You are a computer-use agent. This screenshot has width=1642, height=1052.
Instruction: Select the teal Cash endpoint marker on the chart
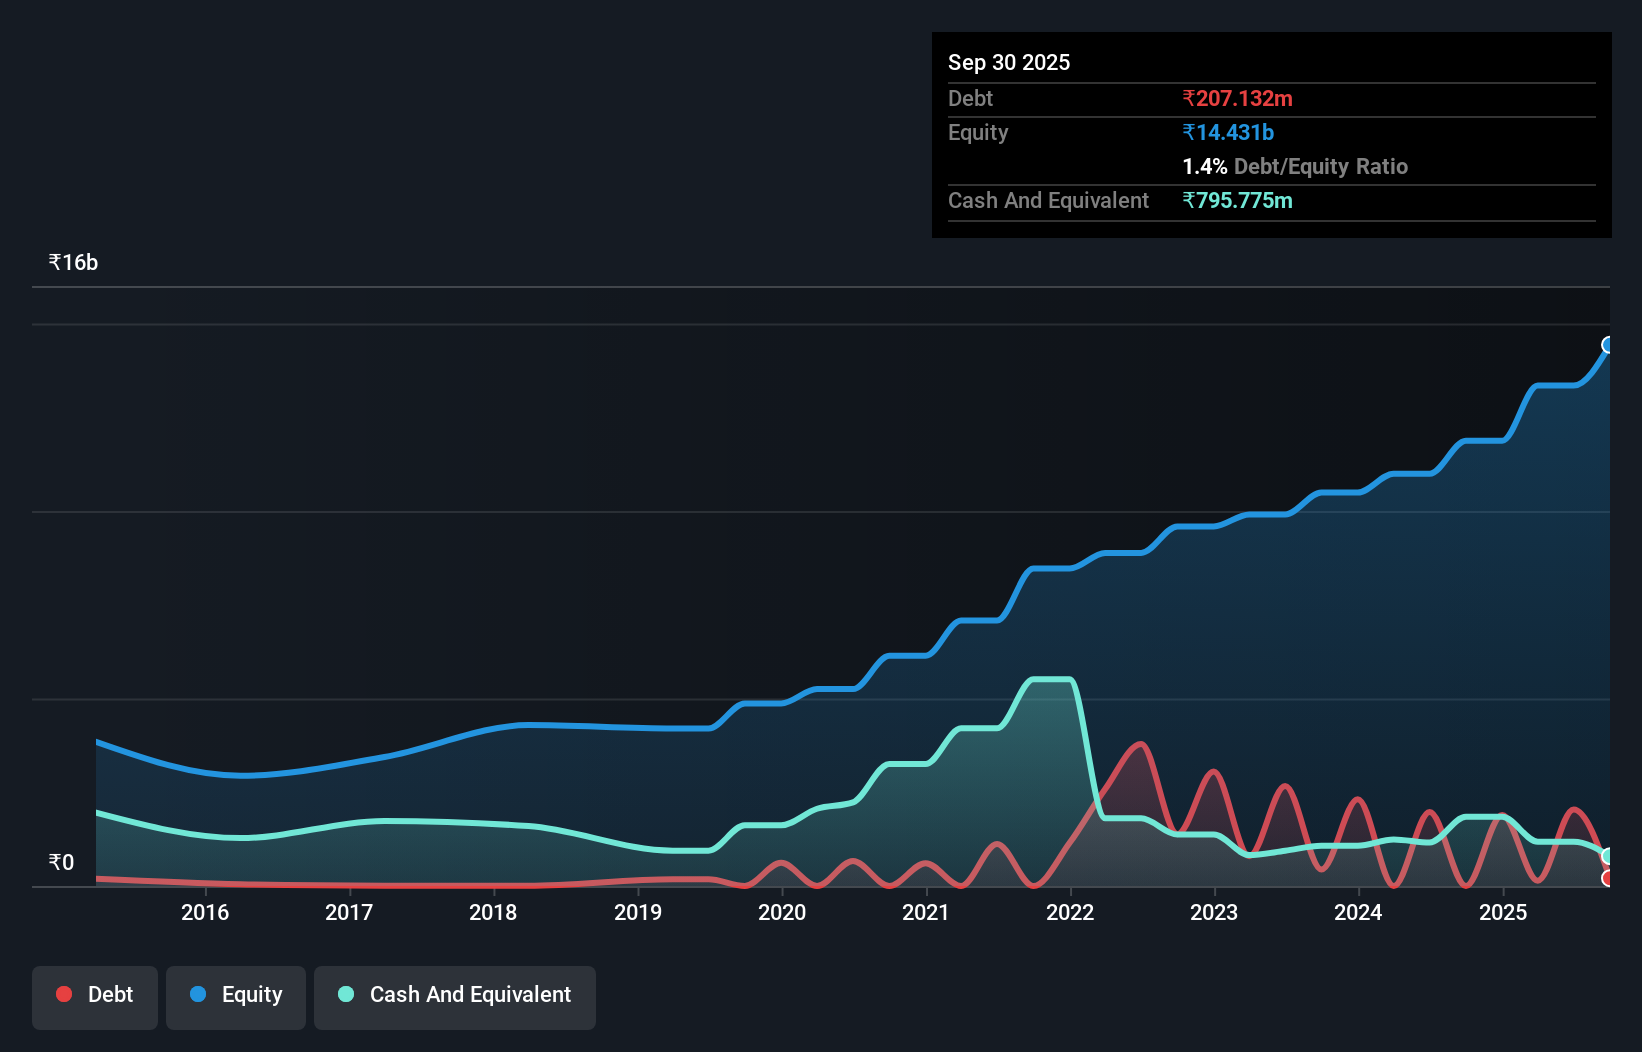(x=1607, y=855)
